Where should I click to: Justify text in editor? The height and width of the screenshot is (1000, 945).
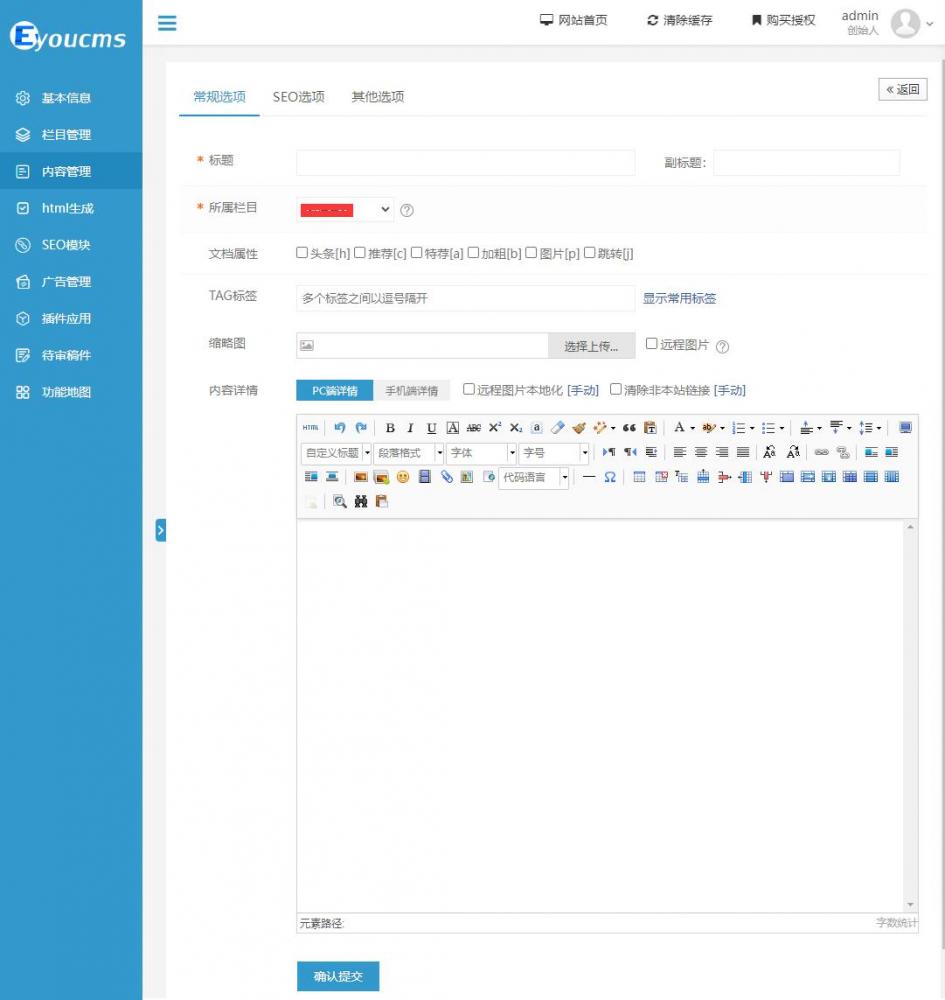pos(743,452)
